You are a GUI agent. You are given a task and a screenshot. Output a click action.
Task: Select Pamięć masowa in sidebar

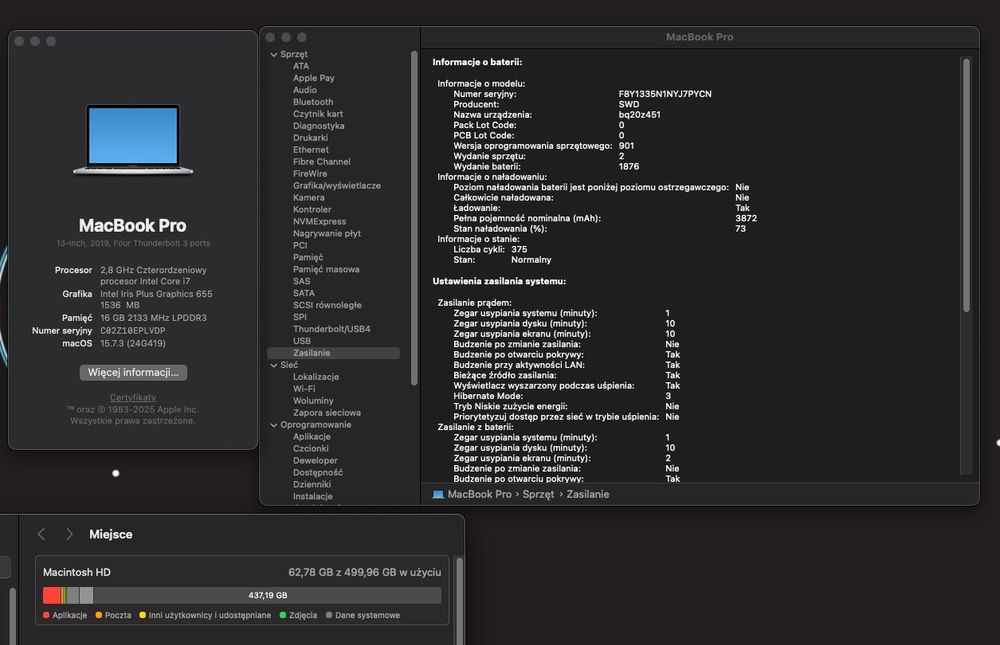(x=326, y=269)
